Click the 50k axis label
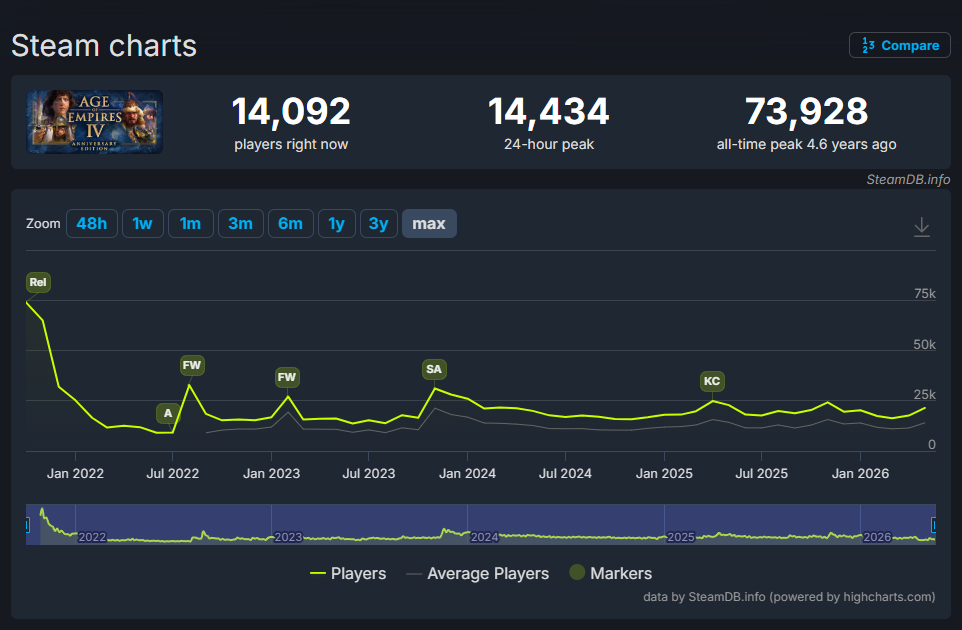This screenshot has width=962, height=630. [x=925, y=345]
